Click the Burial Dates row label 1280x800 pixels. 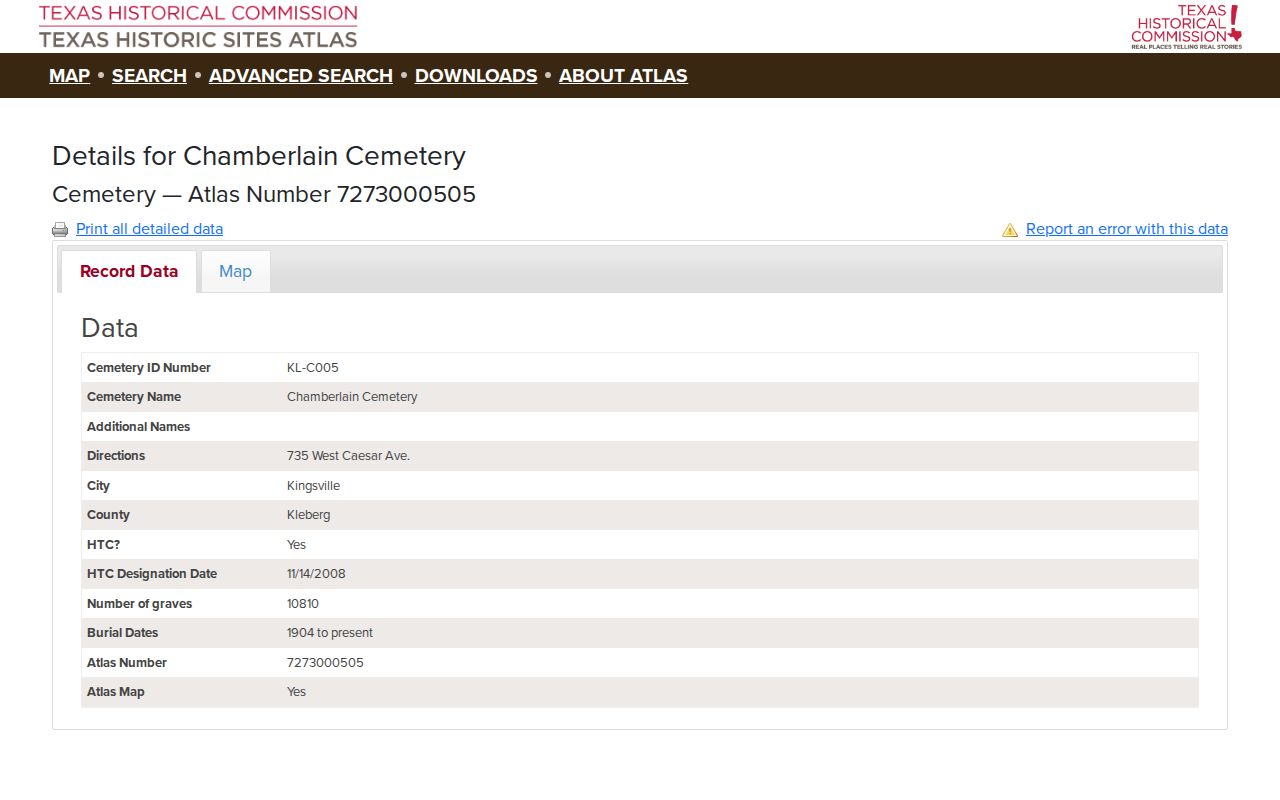123,633
